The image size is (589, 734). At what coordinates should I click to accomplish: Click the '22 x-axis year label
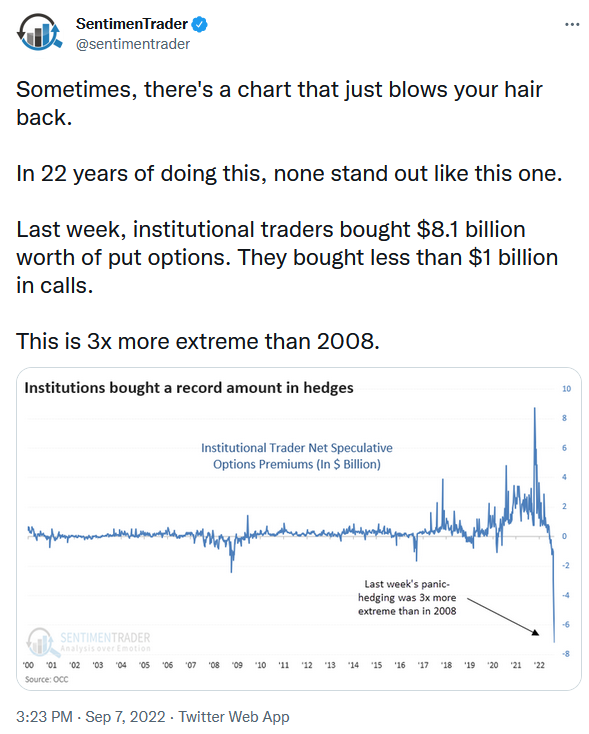(539, 665)
